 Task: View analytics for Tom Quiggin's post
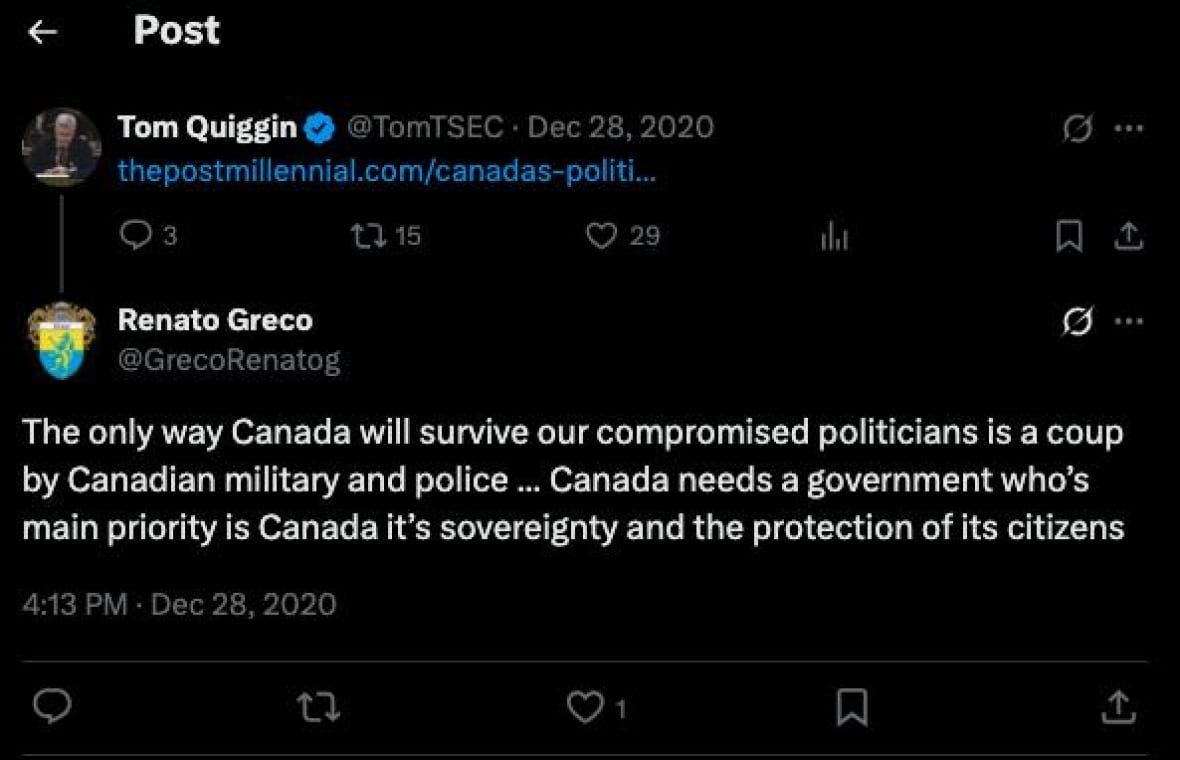(x=834, y=236)
